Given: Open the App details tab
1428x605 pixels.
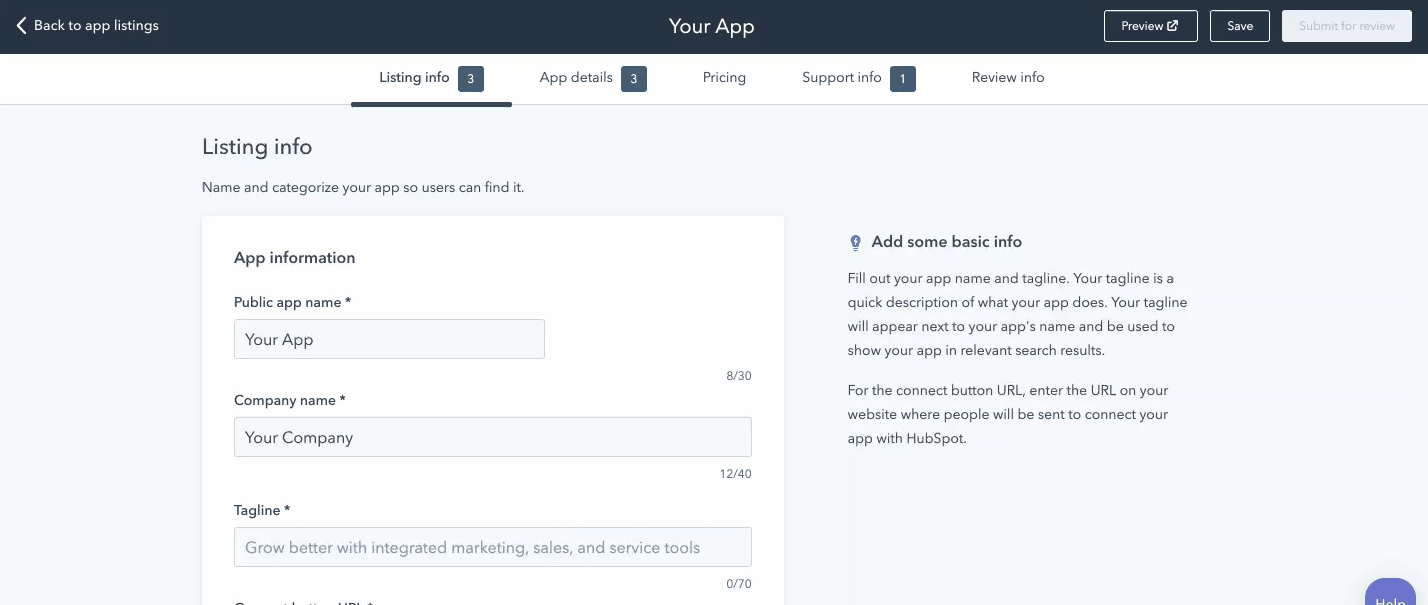Looking at the screenshot, I should (x=576, y=78).
